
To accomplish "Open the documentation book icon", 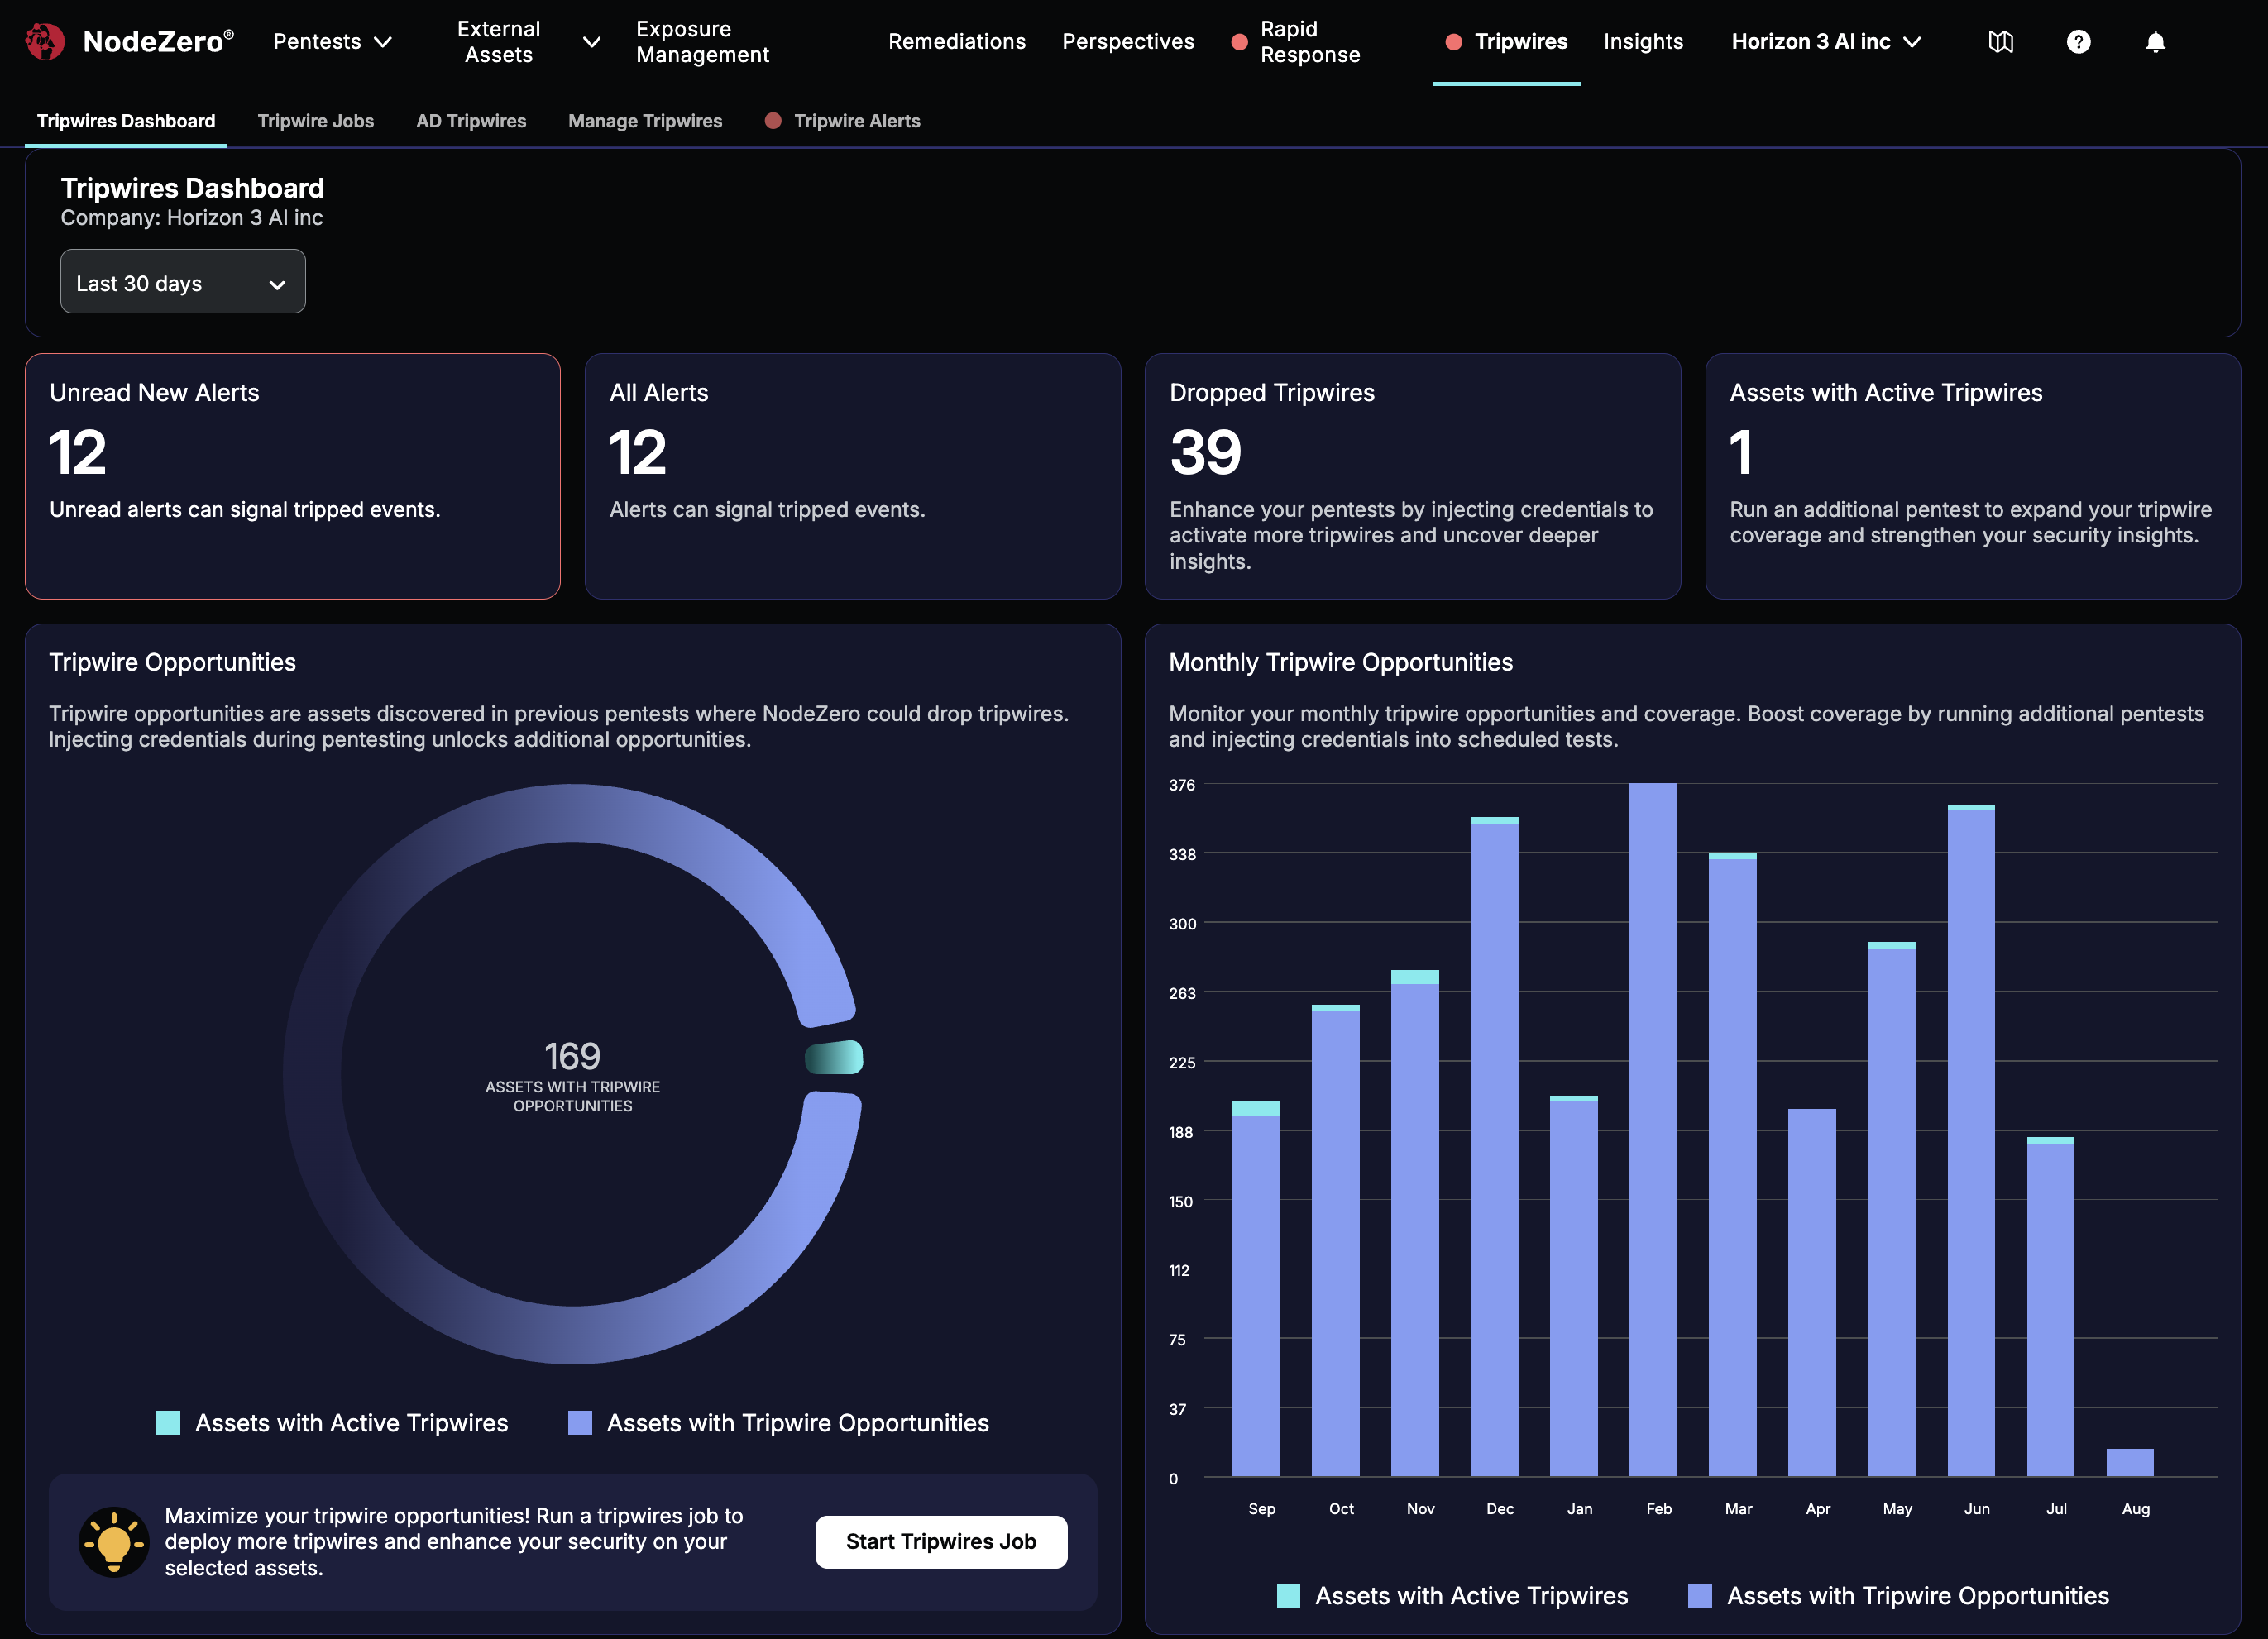I will [2000, 41].
